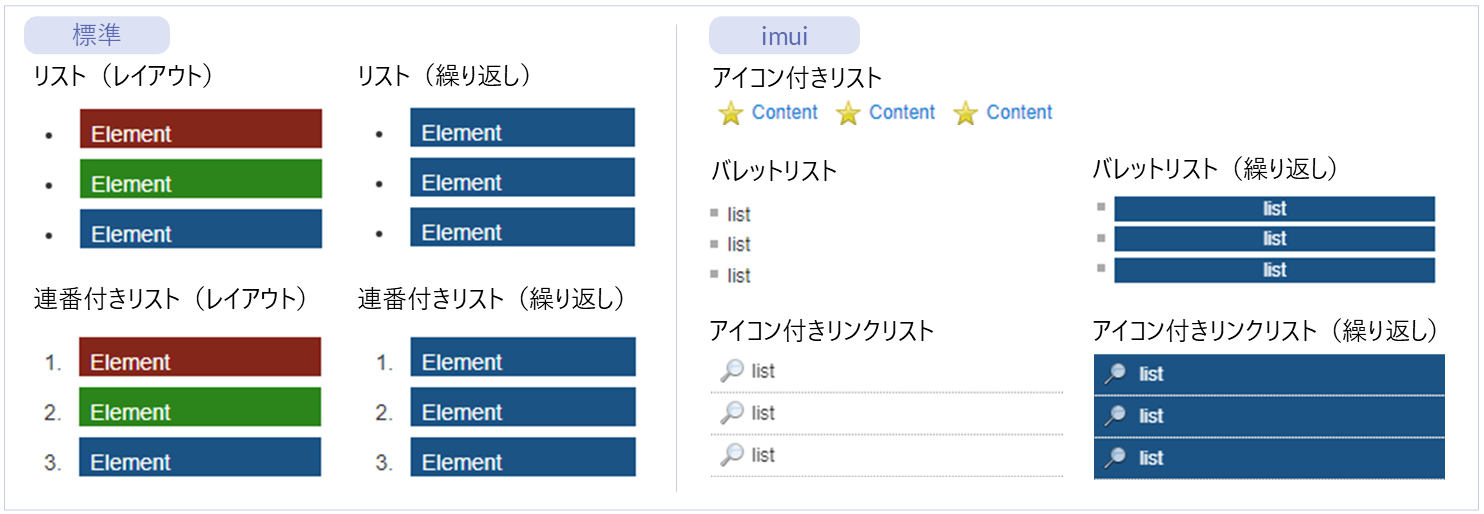This screenshot has width=1484, height=514.
Task: Click magnifier icon in third white link row
Action: tap(732, 454)
